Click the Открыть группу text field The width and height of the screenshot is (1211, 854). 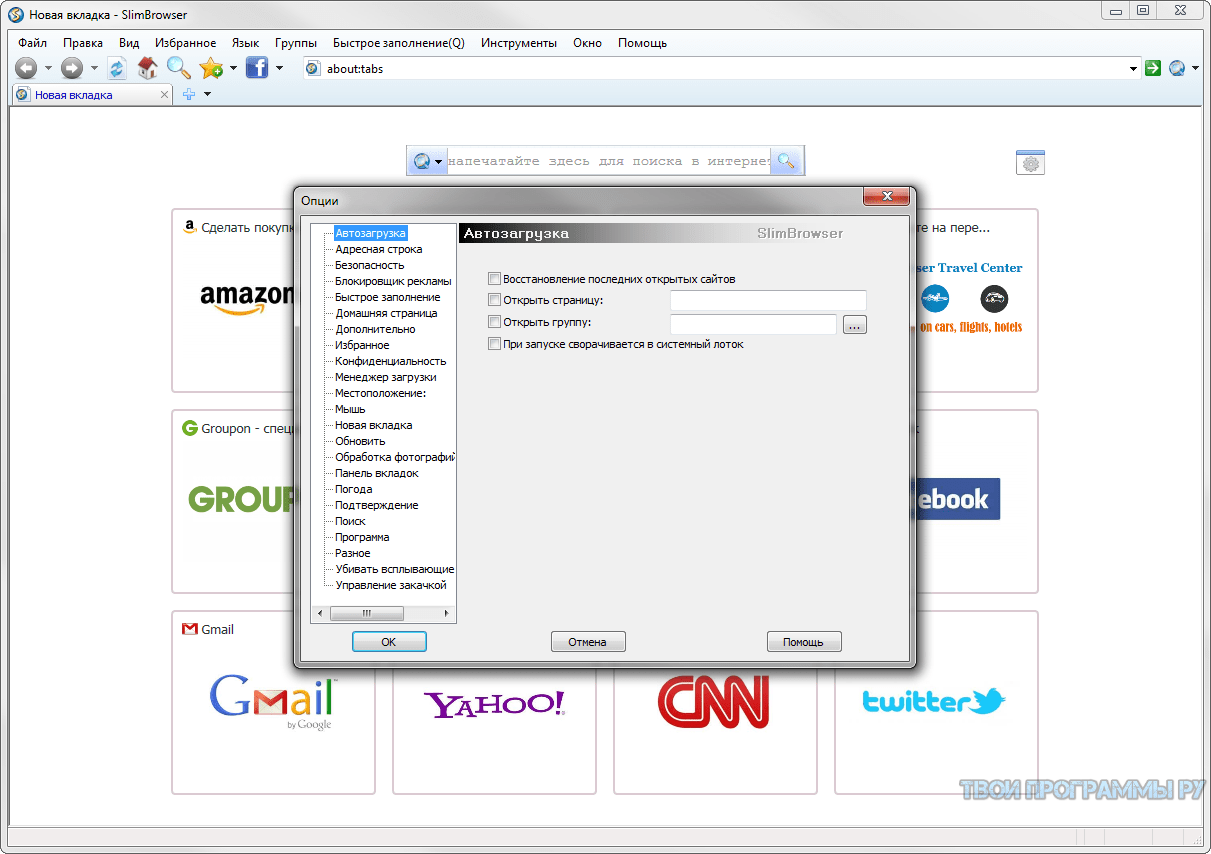(753, 324)
